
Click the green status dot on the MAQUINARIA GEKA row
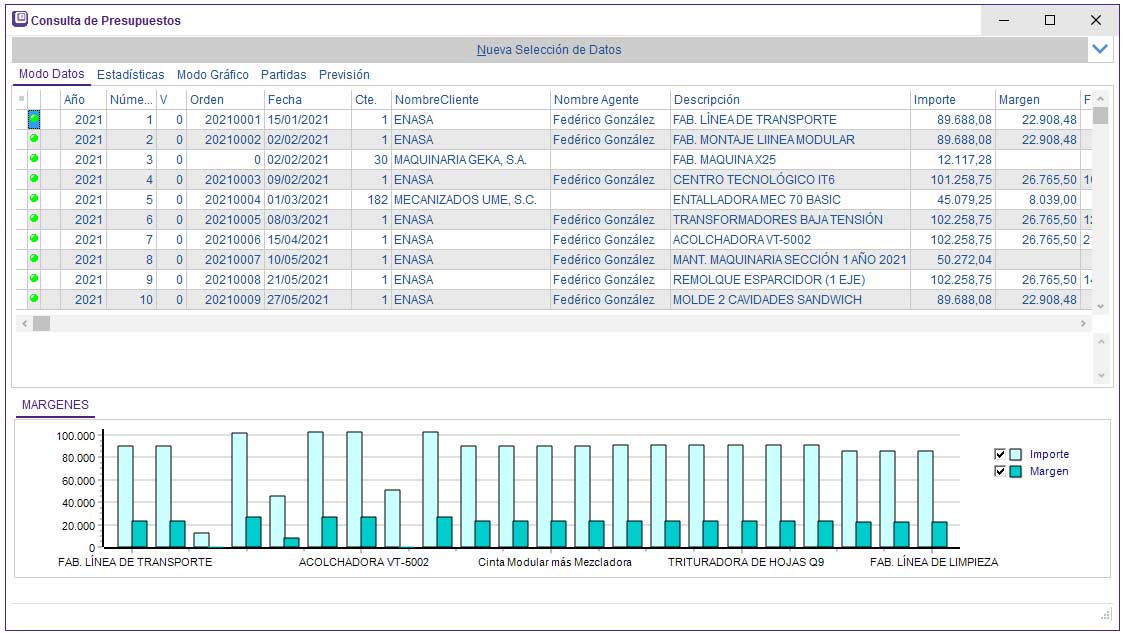34,159
